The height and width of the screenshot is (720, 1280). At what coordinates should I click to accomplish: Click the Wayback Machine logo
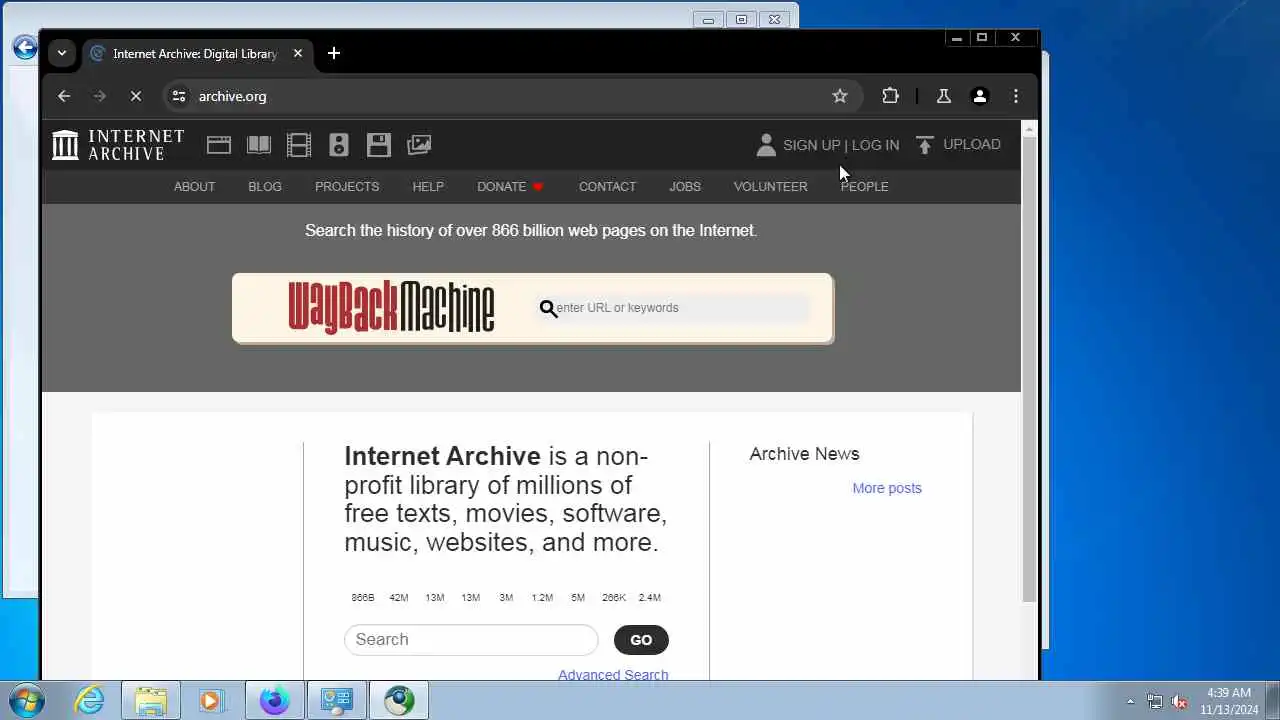391,307
